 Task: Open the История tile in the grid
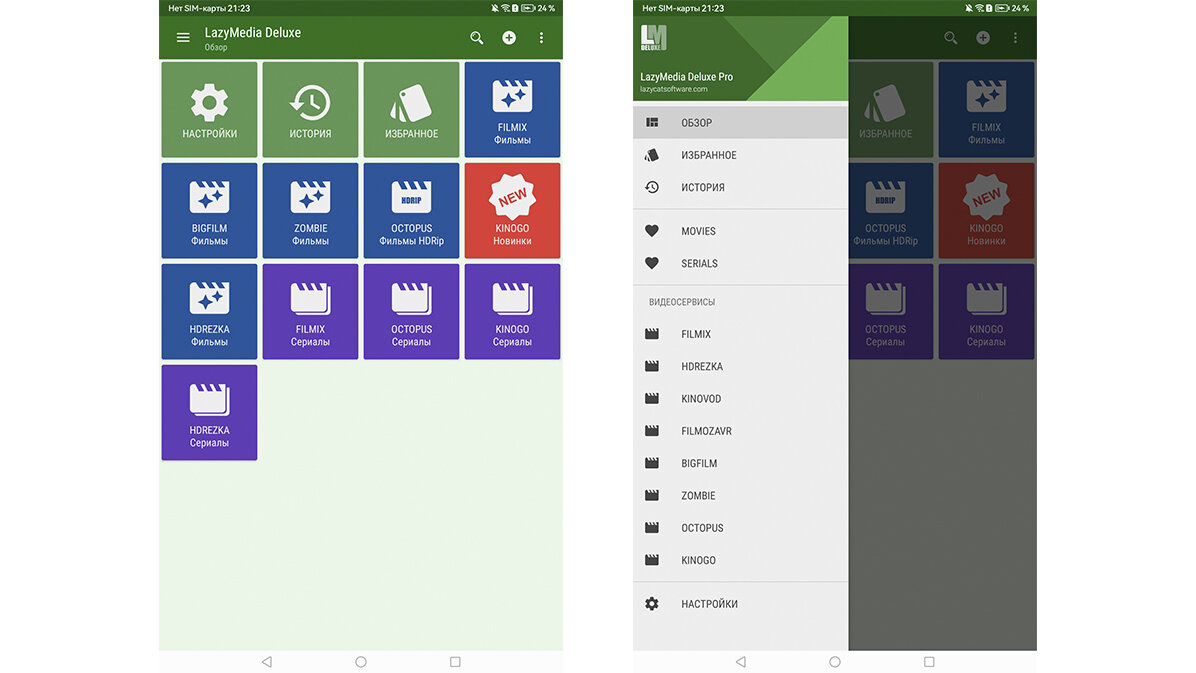pos(310,109)
